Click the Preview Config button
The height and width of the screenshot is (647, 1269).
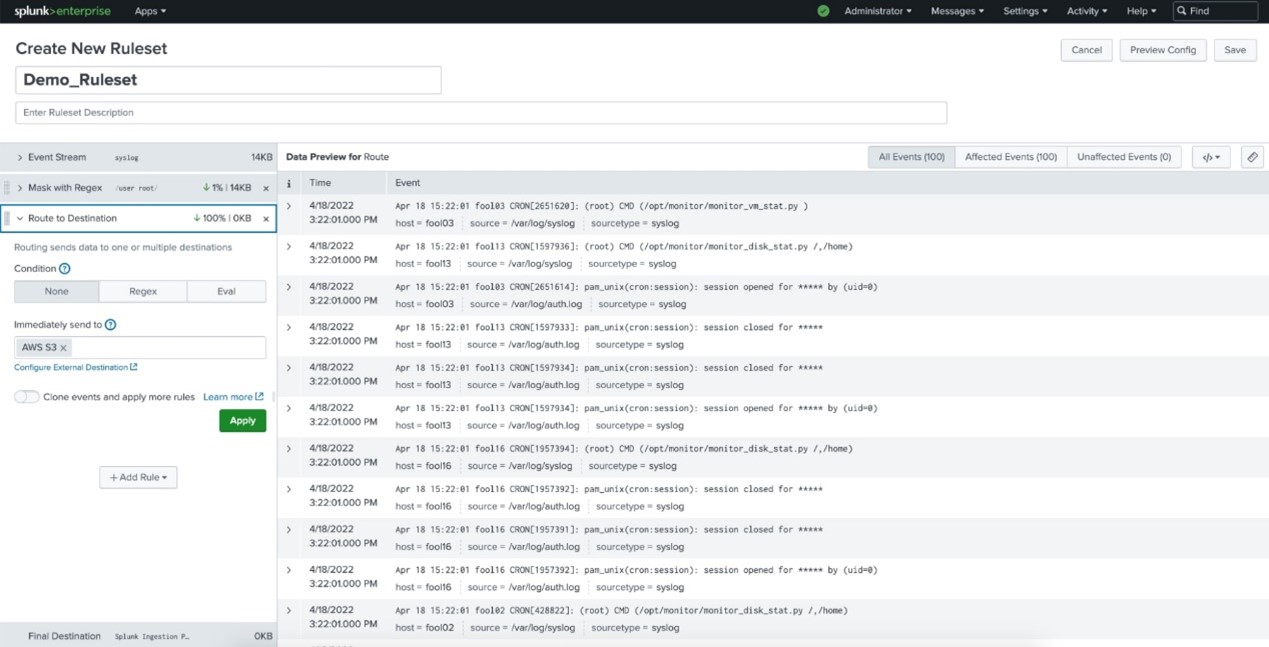(1162, 50)
